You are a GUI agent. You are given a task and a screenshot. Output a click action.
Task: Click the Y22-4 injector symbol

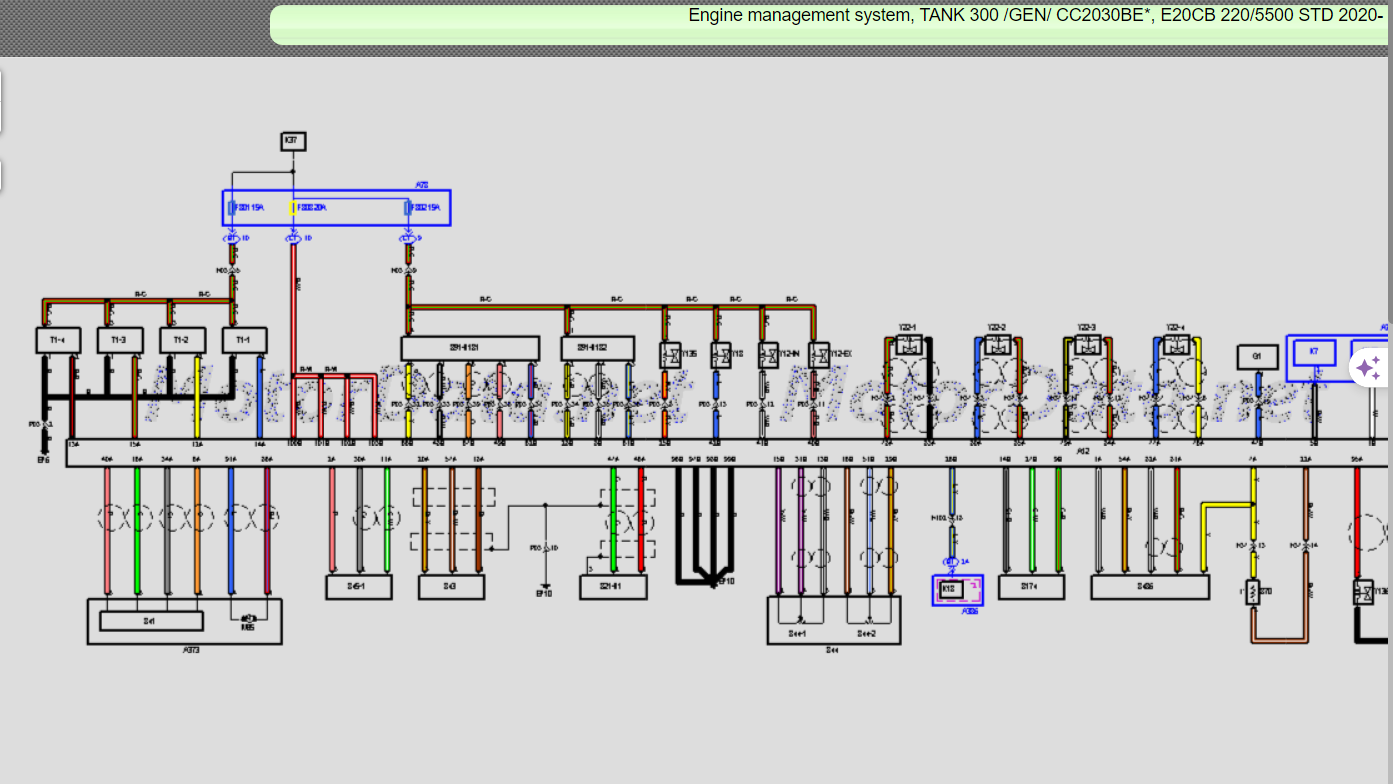1176,345
